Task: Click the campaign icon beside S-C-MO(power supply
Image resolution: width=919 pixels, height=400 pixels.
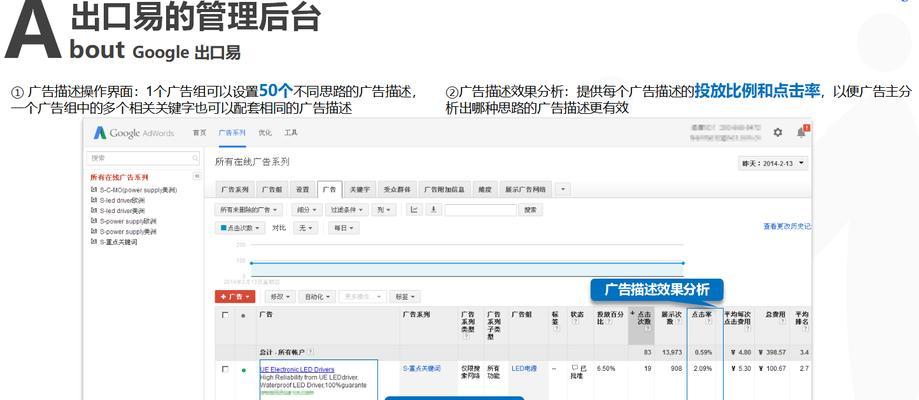Action: pos(94,190)
